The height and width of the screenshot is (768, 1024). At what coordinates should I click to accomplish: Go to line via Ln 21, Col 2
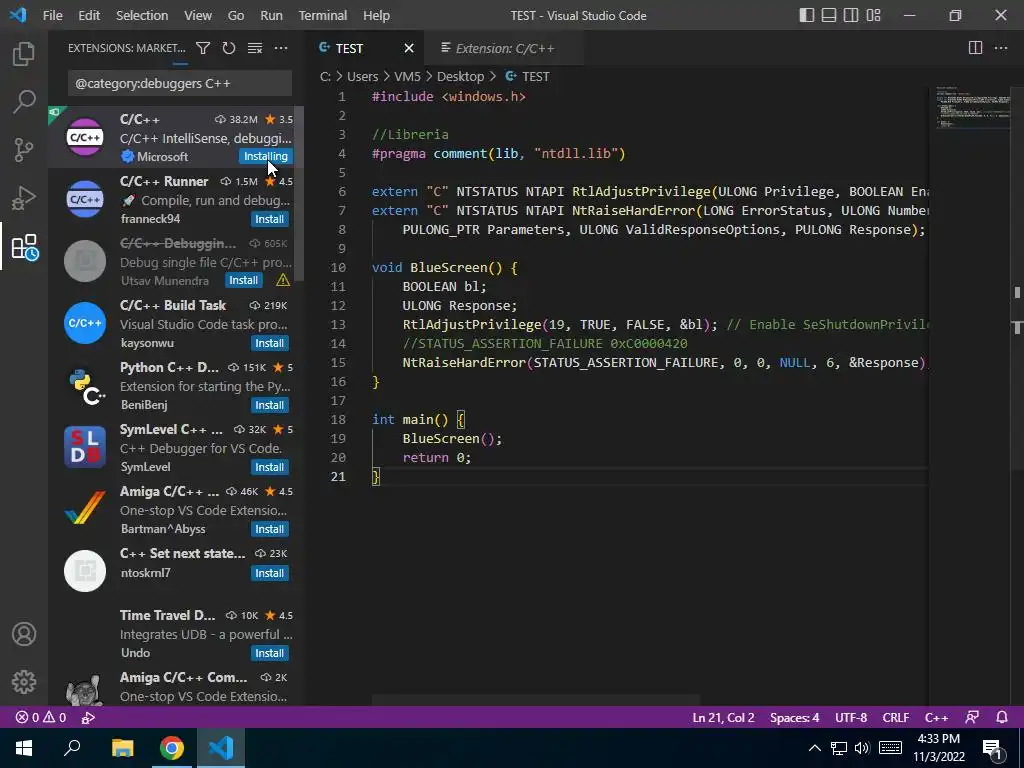pos(723,717)
